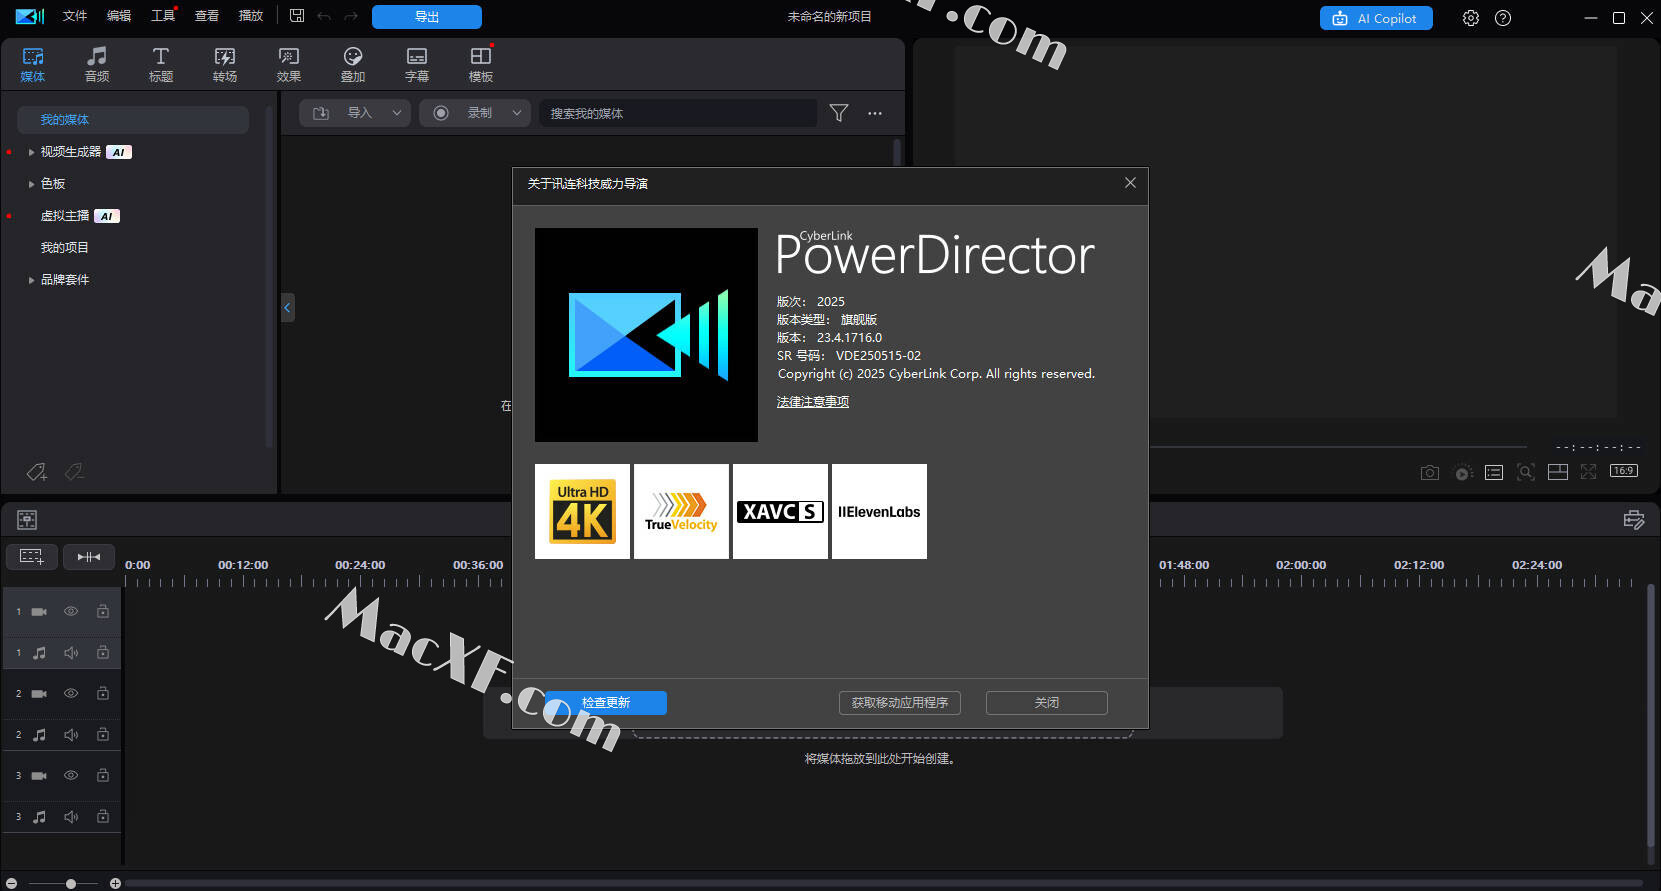Mute audio track 1
Image resolution: width=1661 pixels, height=891 pixels.
tap(71, 652)
